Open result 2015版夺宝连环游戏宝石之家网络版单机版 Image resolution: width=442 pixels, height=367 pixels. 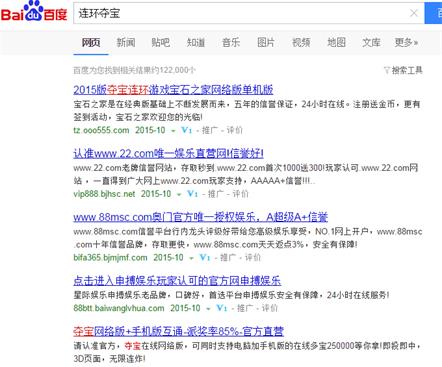pyautogui.click(x=173, y=90)
